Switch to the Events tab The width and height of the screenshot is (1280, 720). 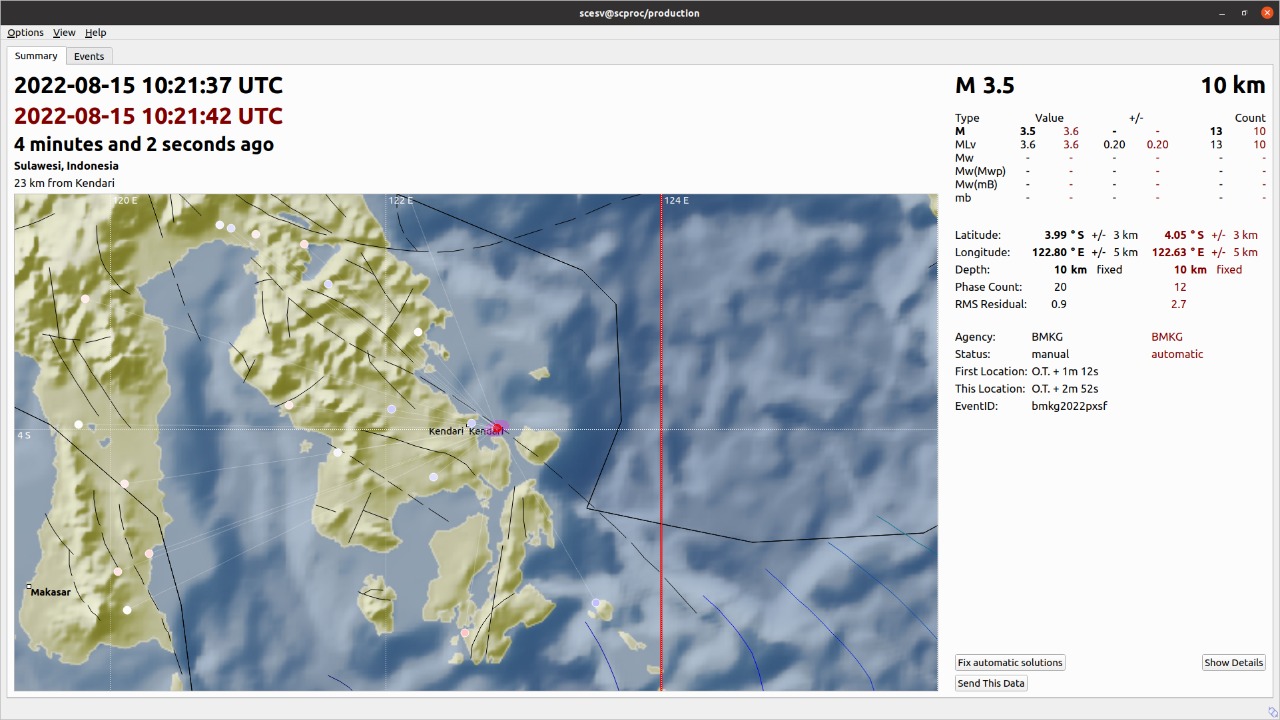pos(89,56)
